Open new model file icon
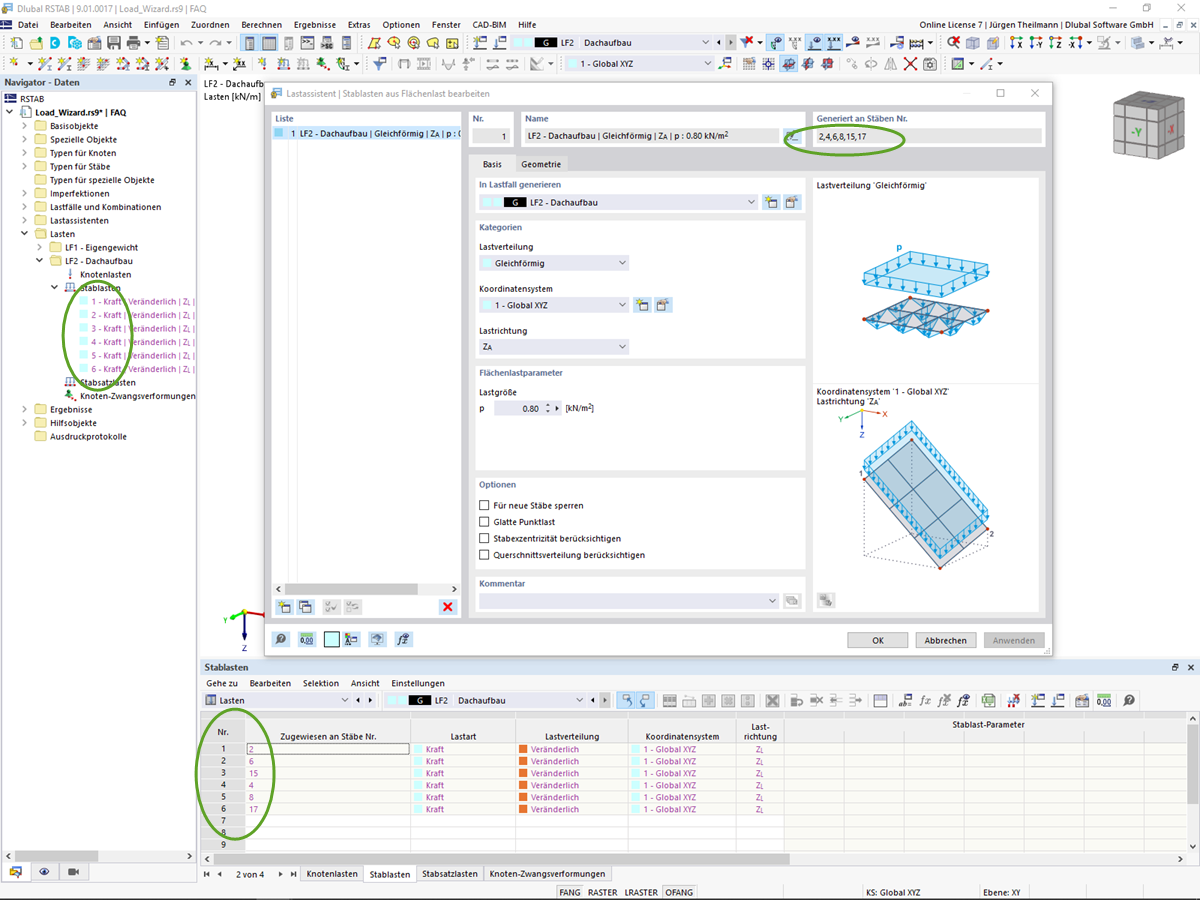The image size is (1200, 900). (x=17, y=43)
